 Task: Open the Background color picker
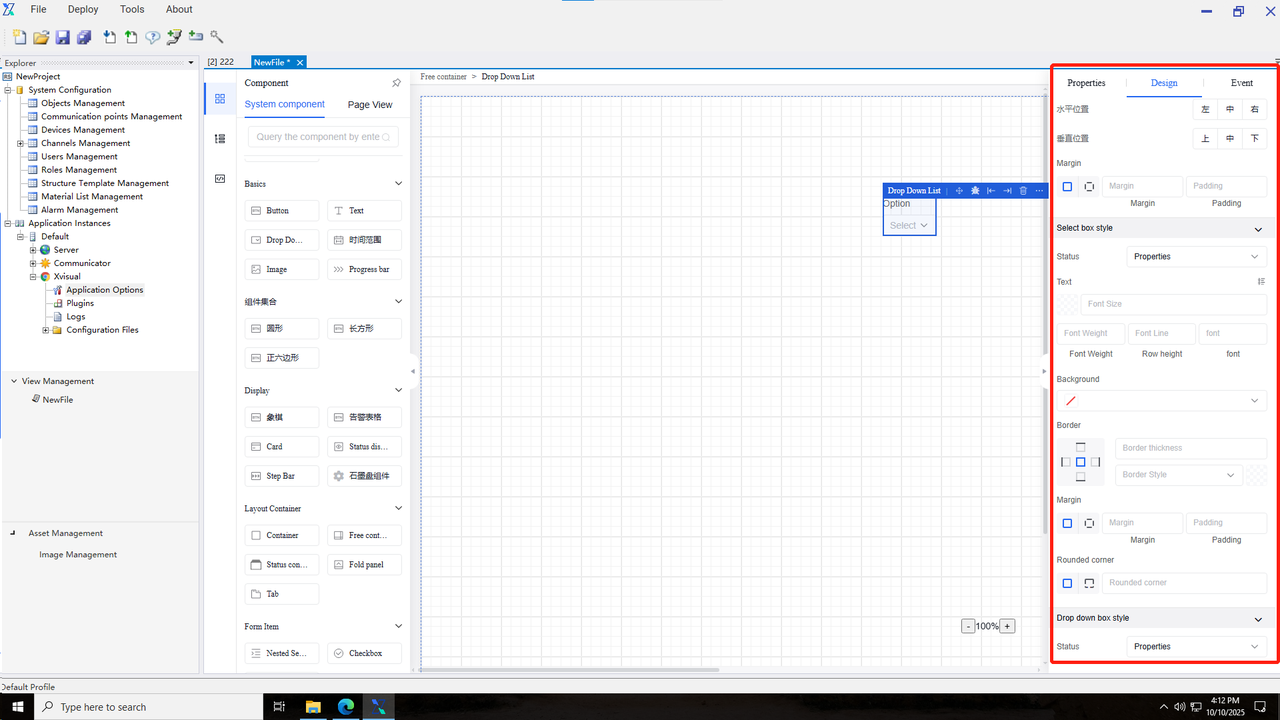[1161, 401]
